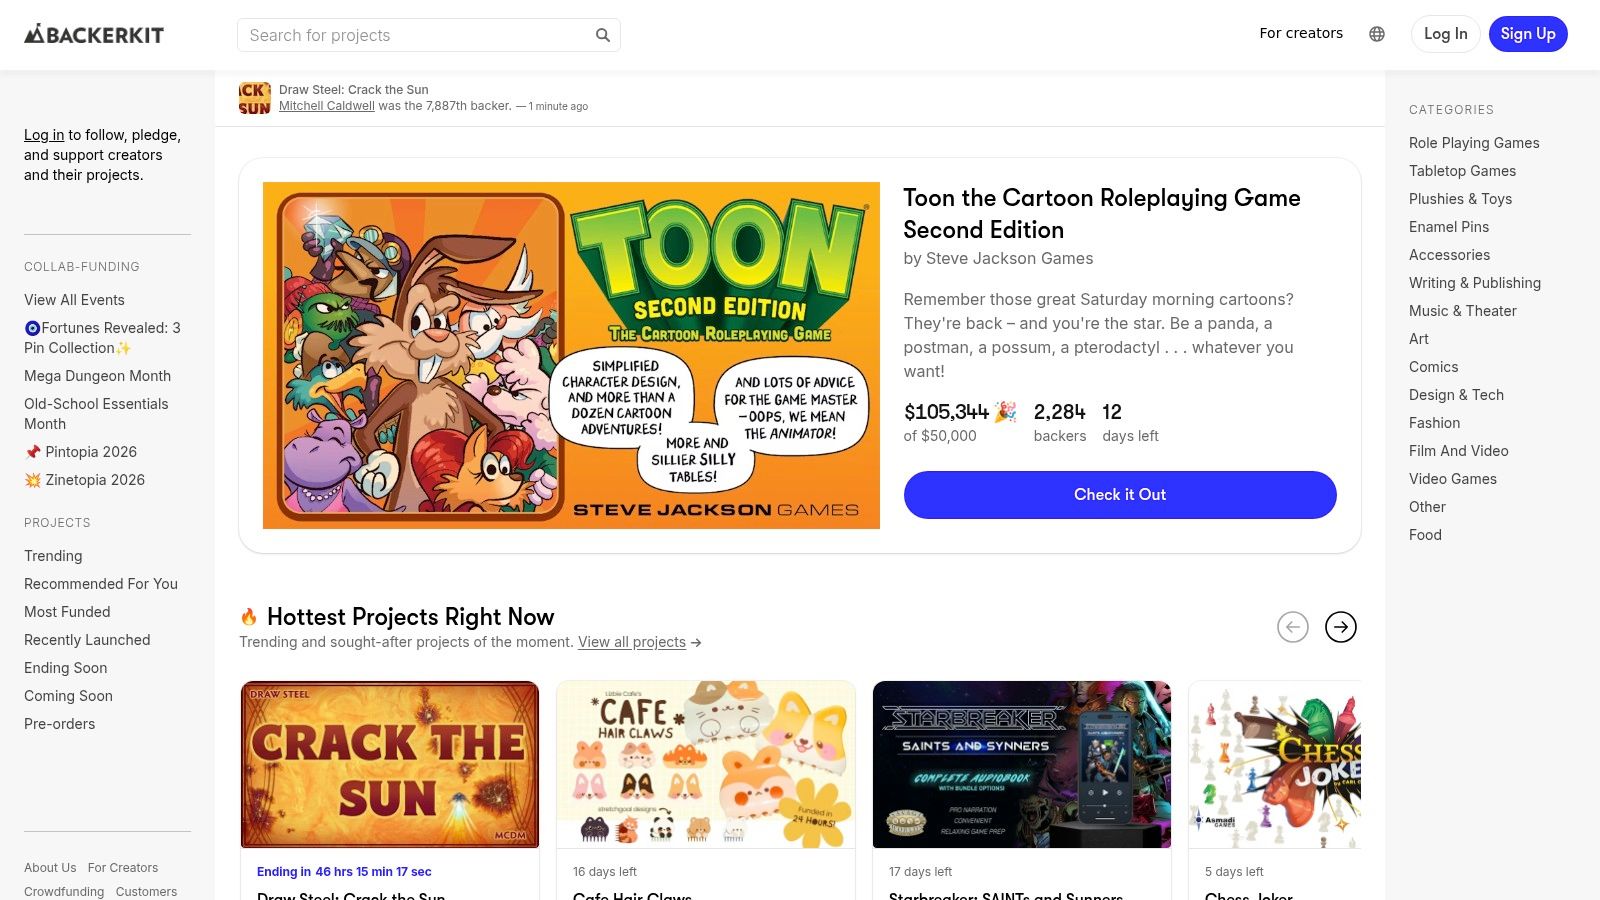Open the globe language selector

(1377, 34)
